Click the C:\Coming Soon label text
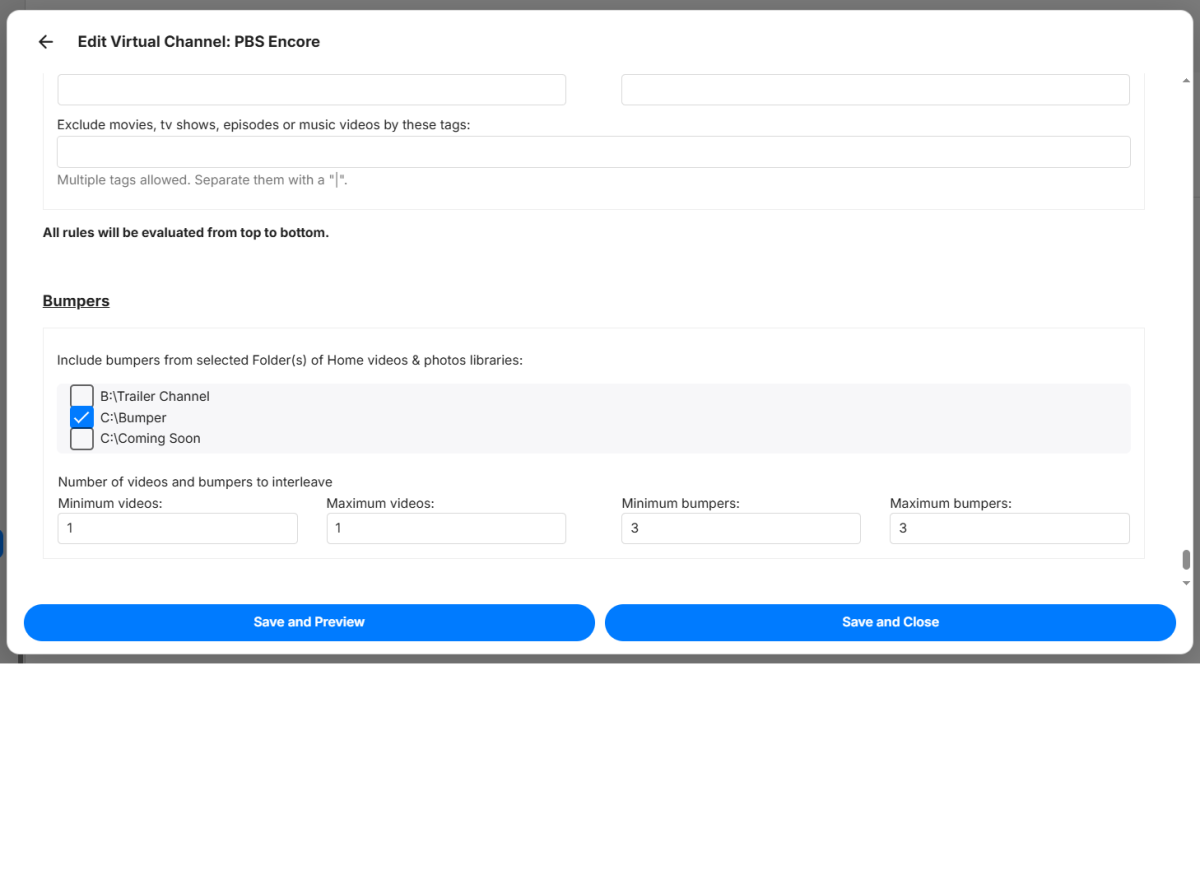This screenshot has height=889, width=1200. [x=150, y=438]
